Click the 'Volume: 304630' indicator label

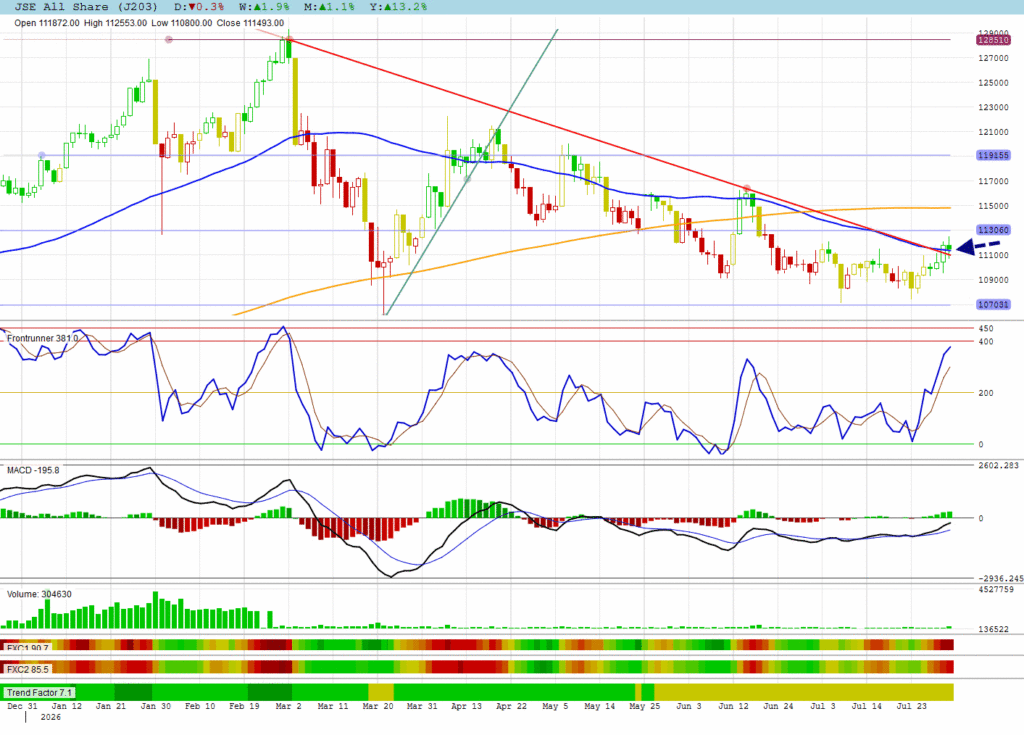[x=39, y=594]
